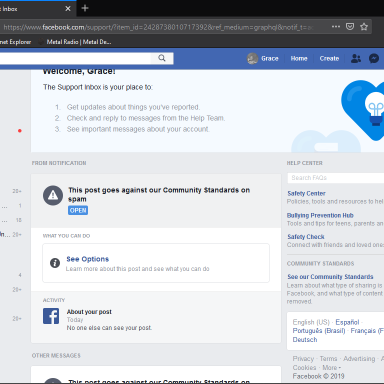Switch language to Deutsch
The height and width of the screenshot is (384, 384).
point(305,340)
